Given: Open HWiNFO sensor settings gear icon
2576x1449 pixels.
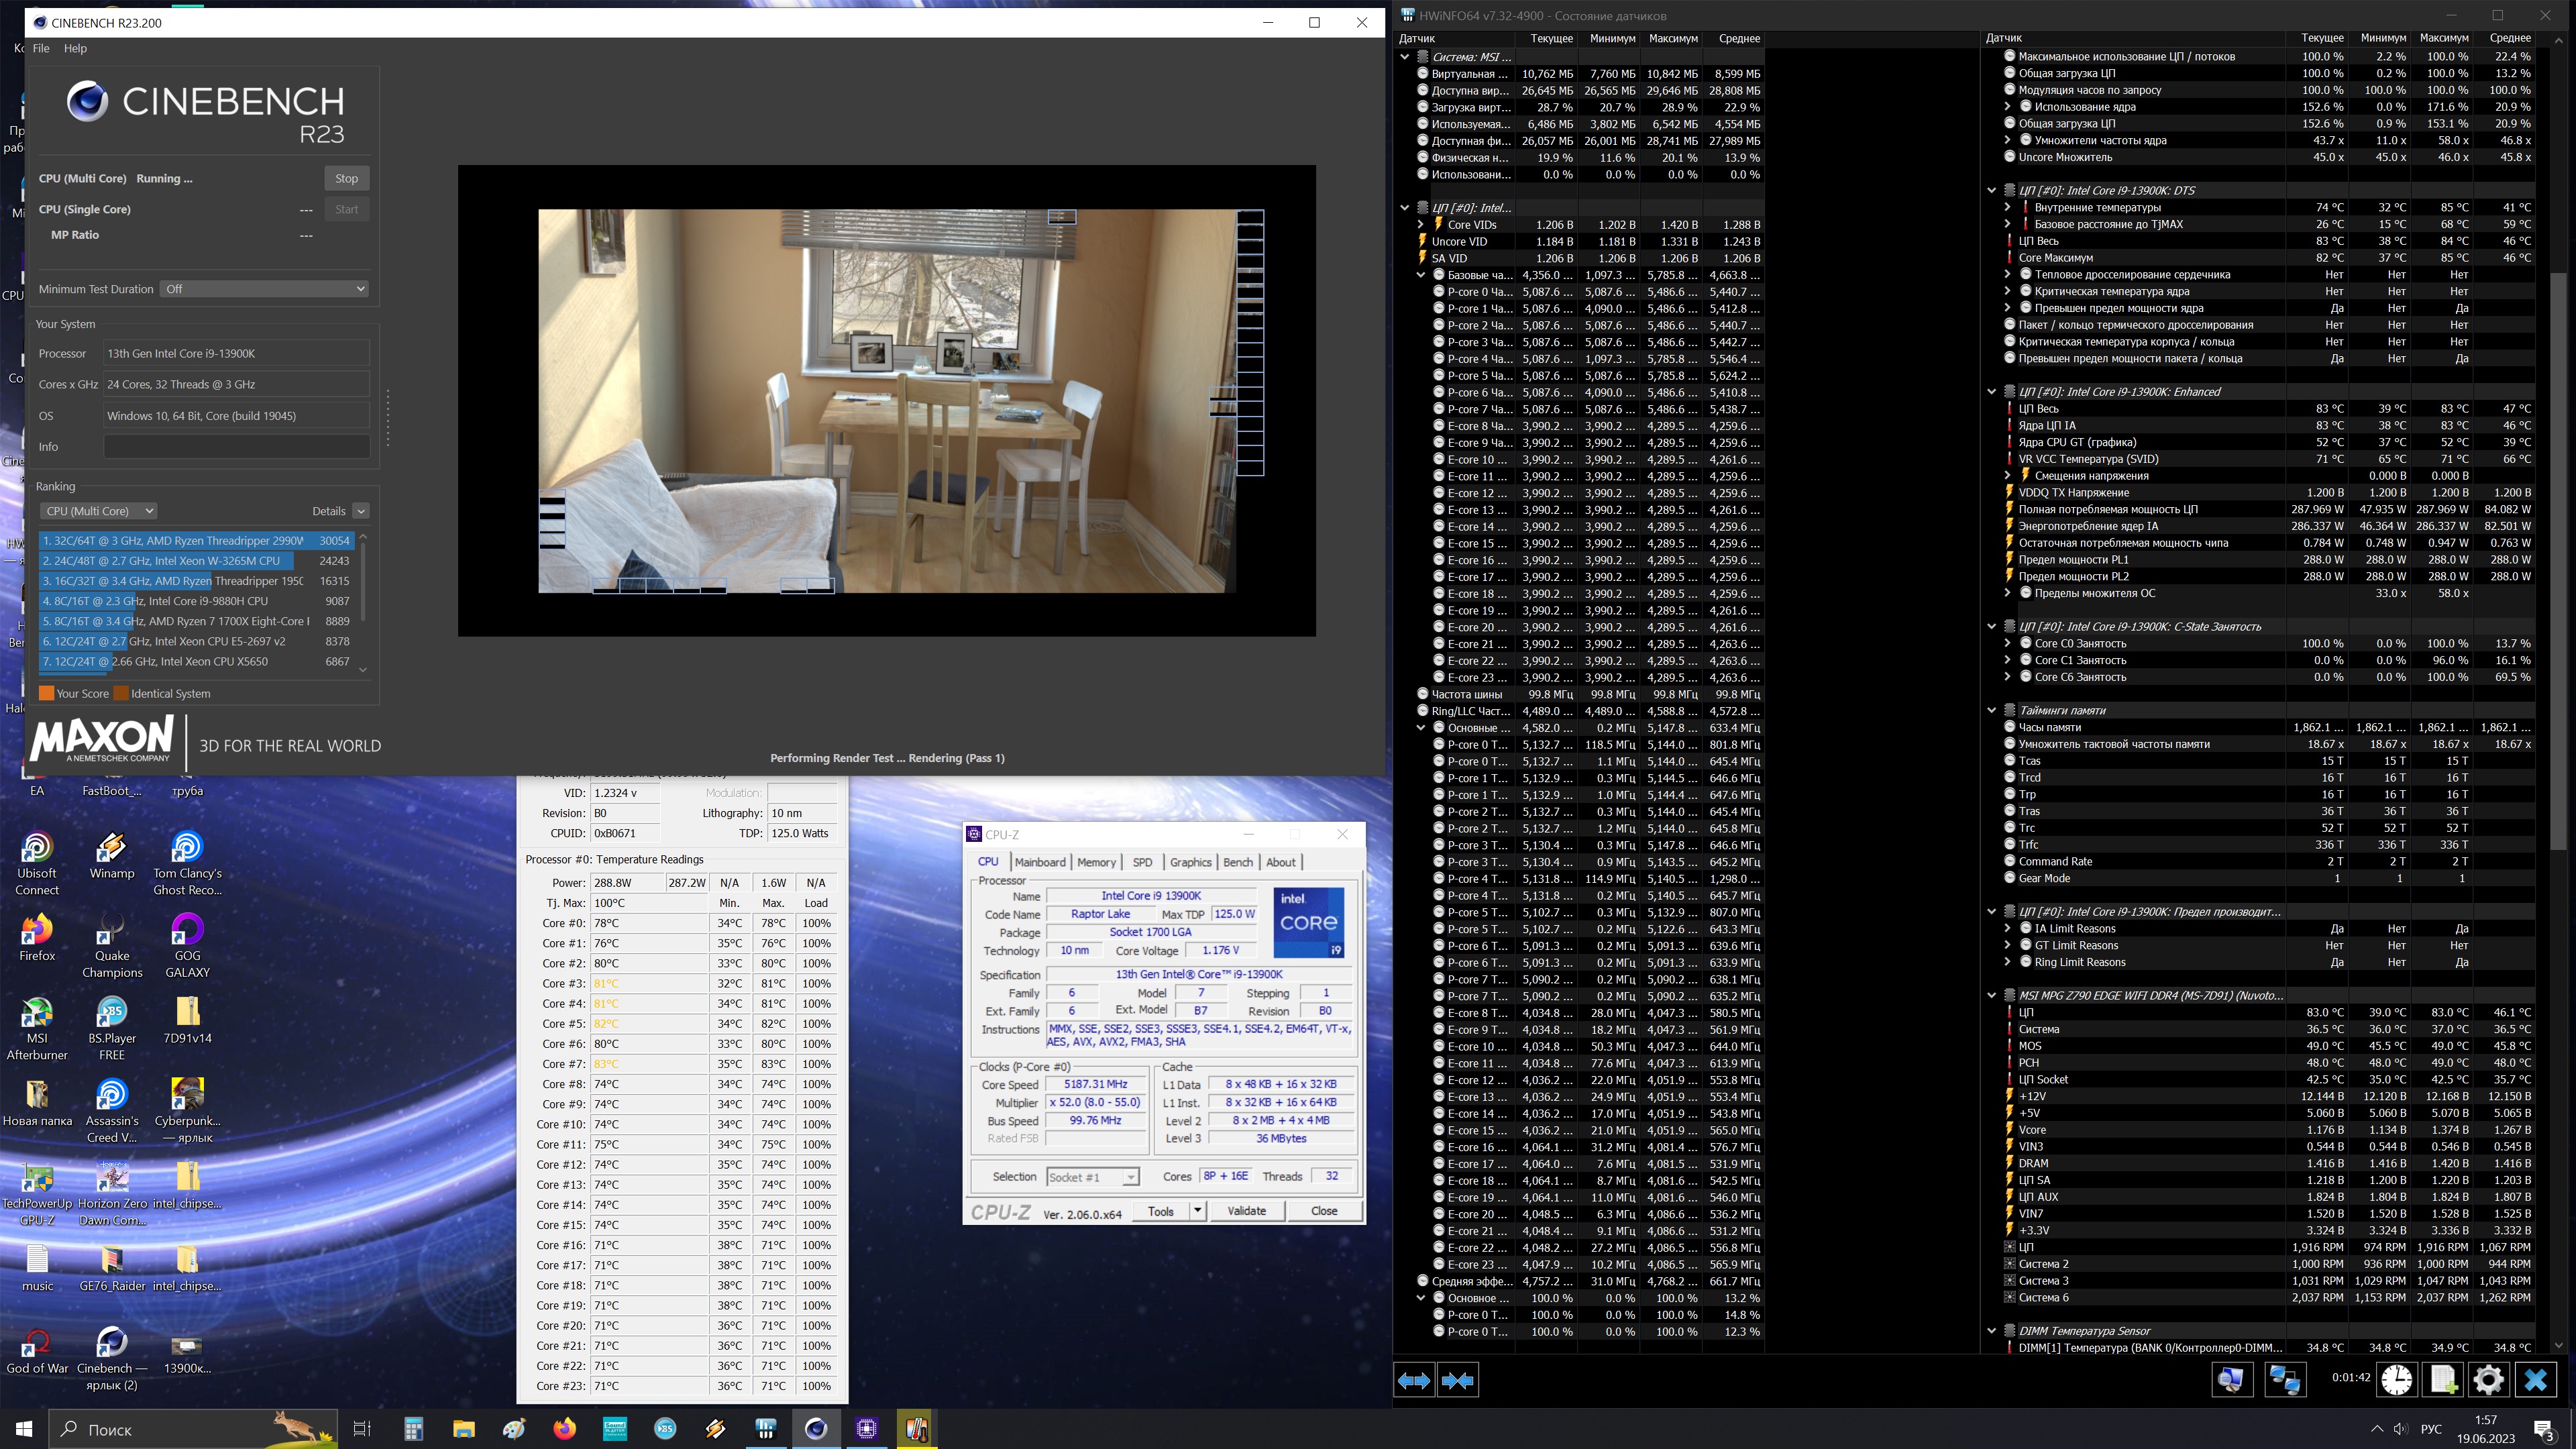Looking at the screenshot, I should point(2488,1380).
